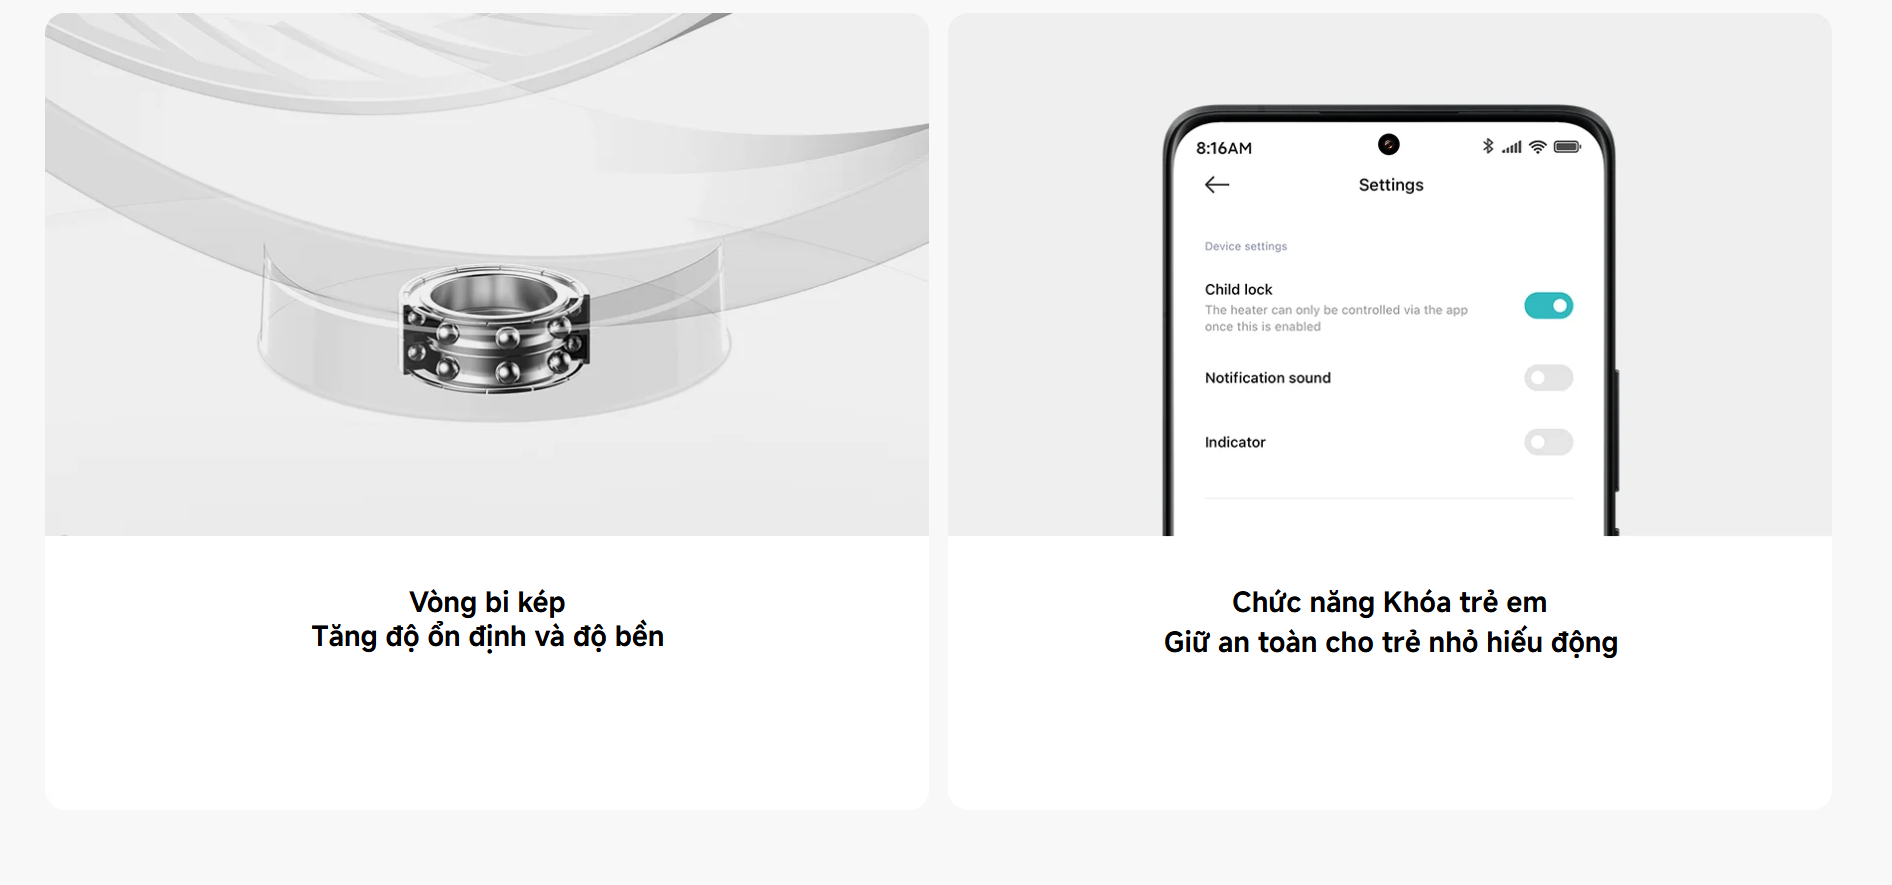
Task: Click the cellular signal bars icon
Action: point(1512,147)
